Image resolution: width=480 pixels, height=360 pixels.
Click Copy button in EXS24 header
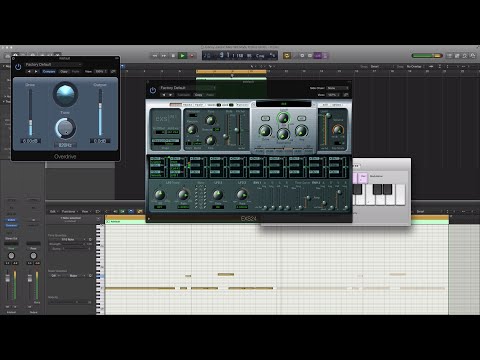tap(199, 95)
